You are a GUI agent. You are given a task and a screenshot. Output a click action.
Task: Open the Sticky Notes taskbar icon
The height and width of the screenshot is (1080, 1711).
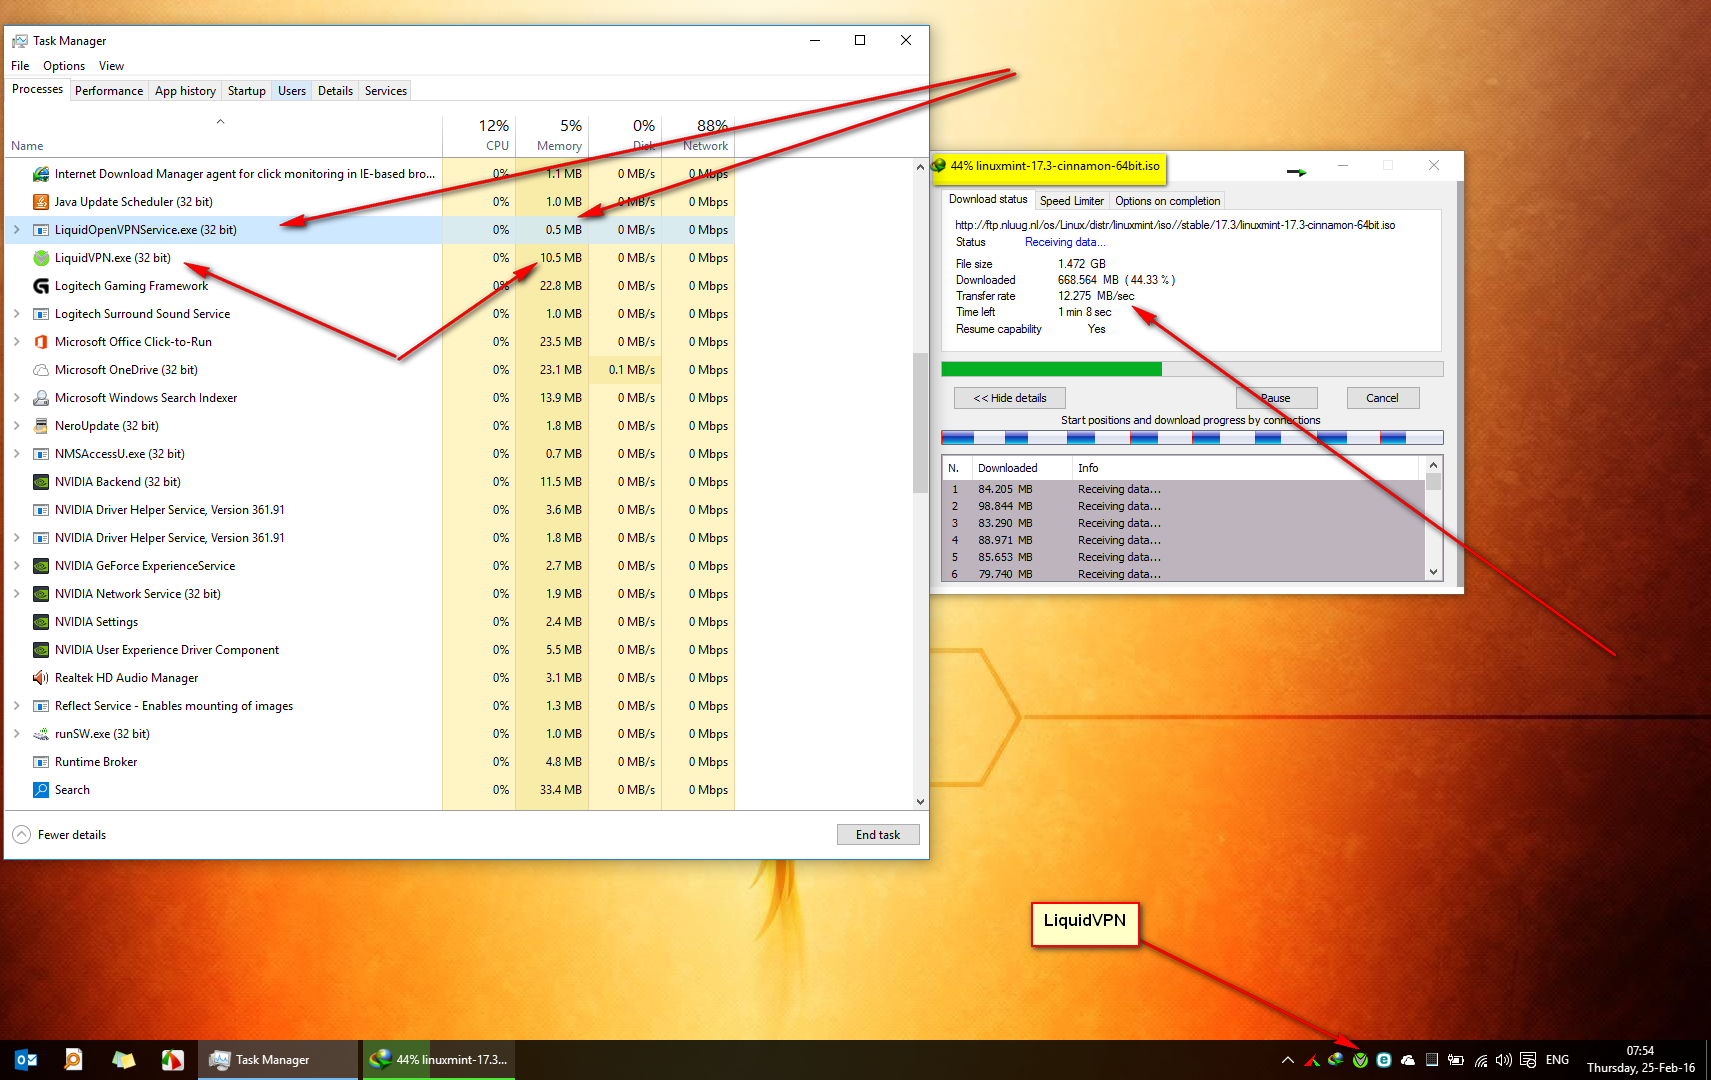(123, 1060)
